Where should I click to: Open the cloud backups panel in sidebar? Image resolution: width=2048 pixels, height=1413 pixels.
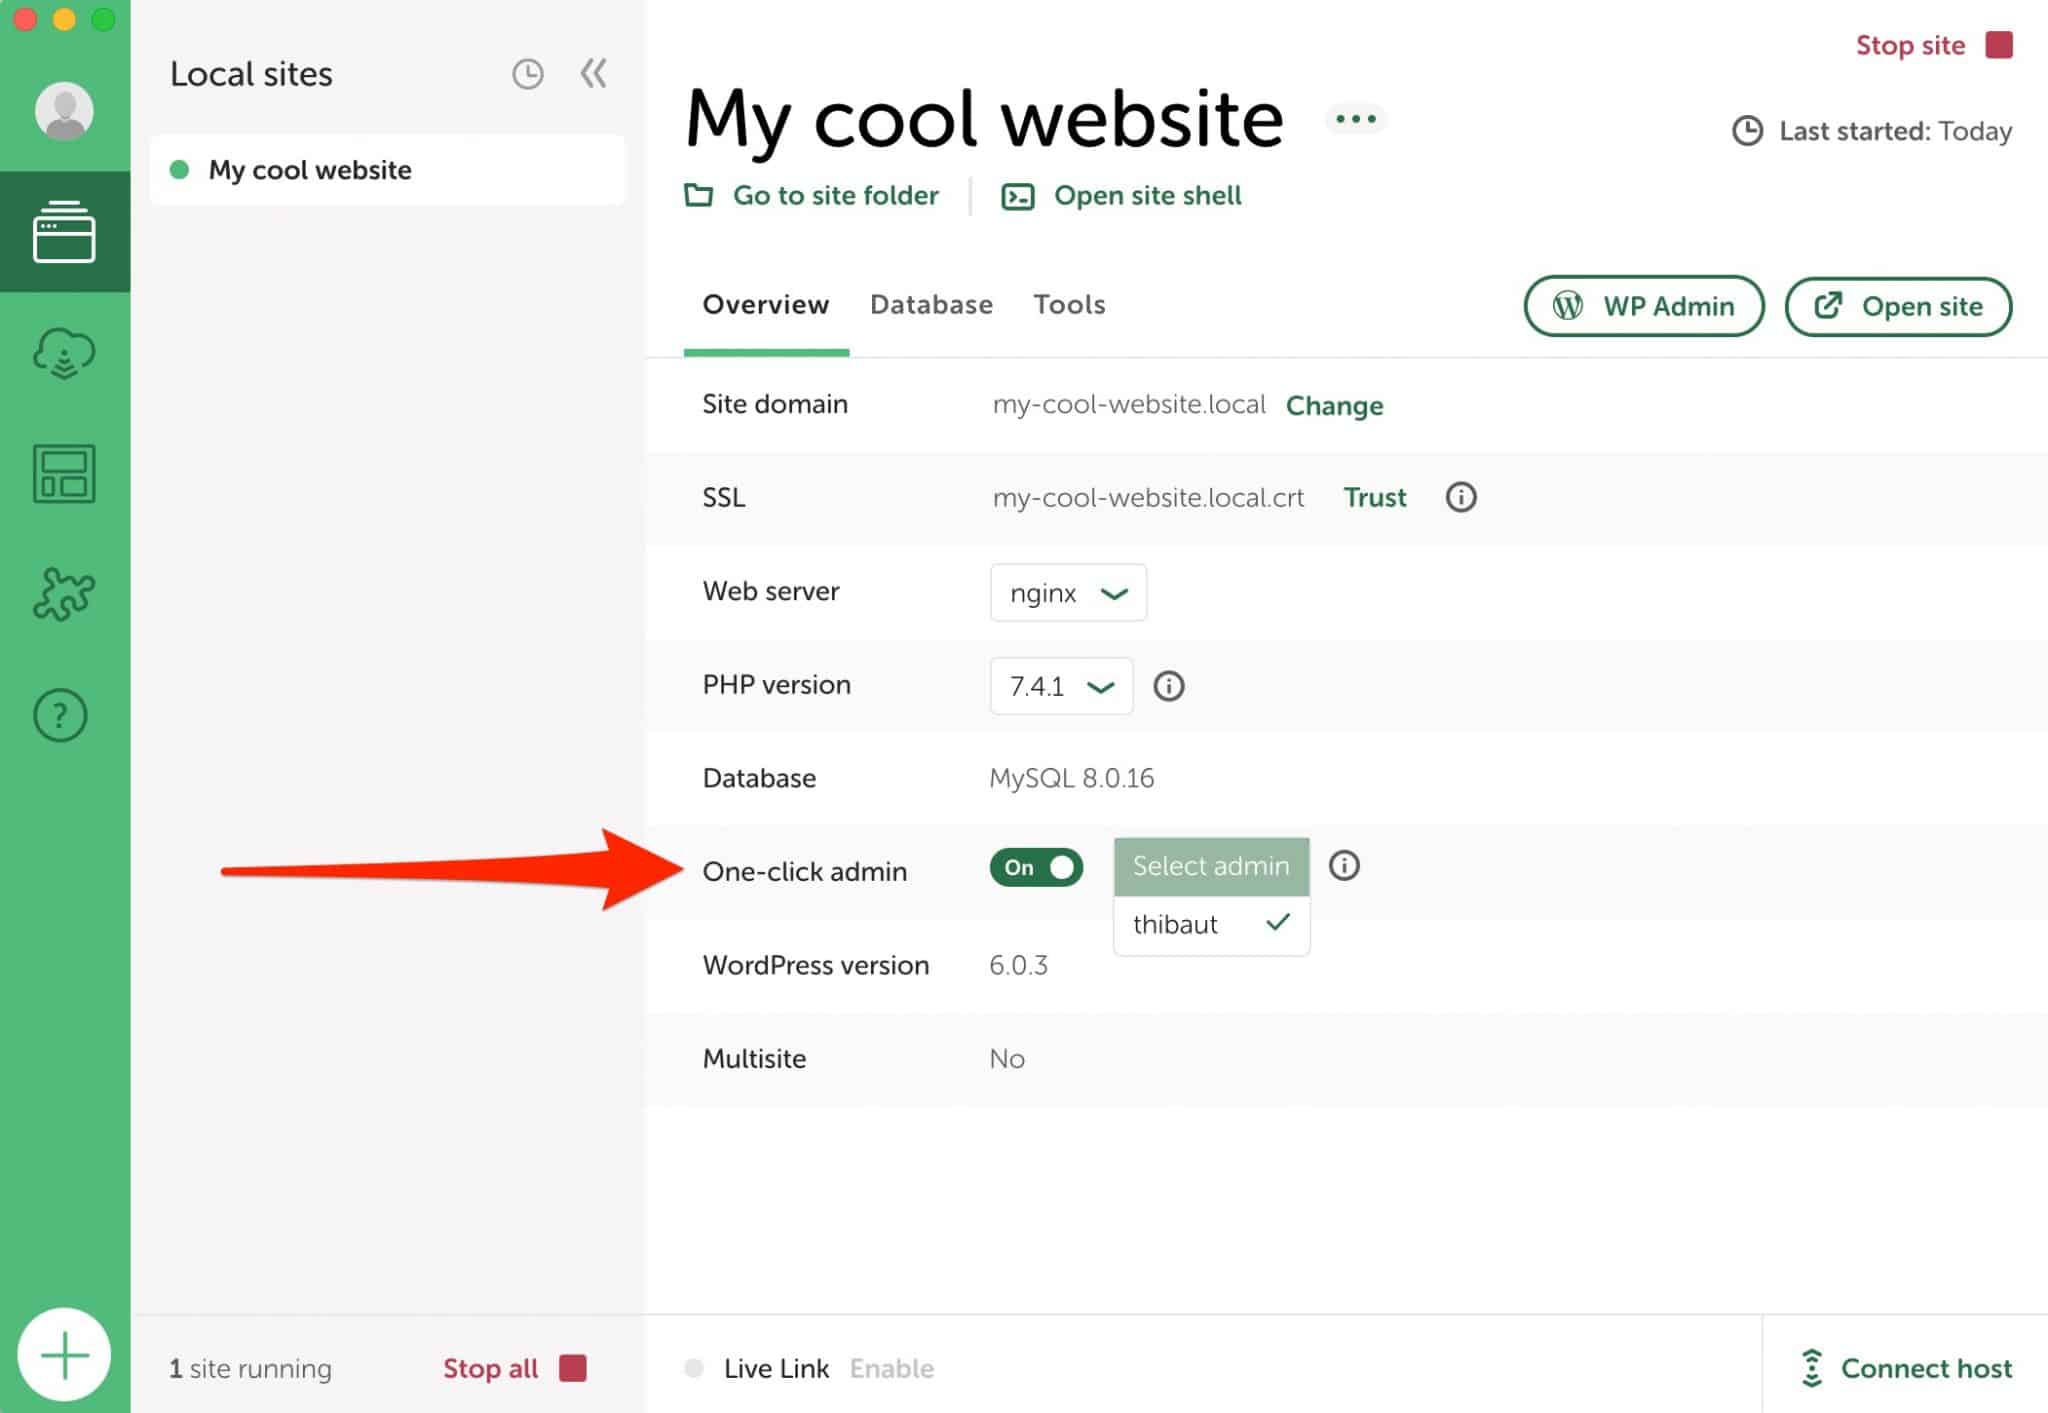(x=63, y=352)
